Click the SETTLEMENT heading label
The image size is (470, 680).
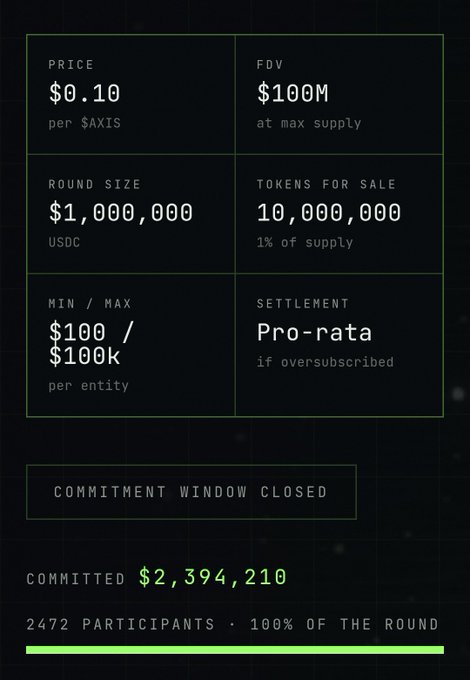(303, 304)
